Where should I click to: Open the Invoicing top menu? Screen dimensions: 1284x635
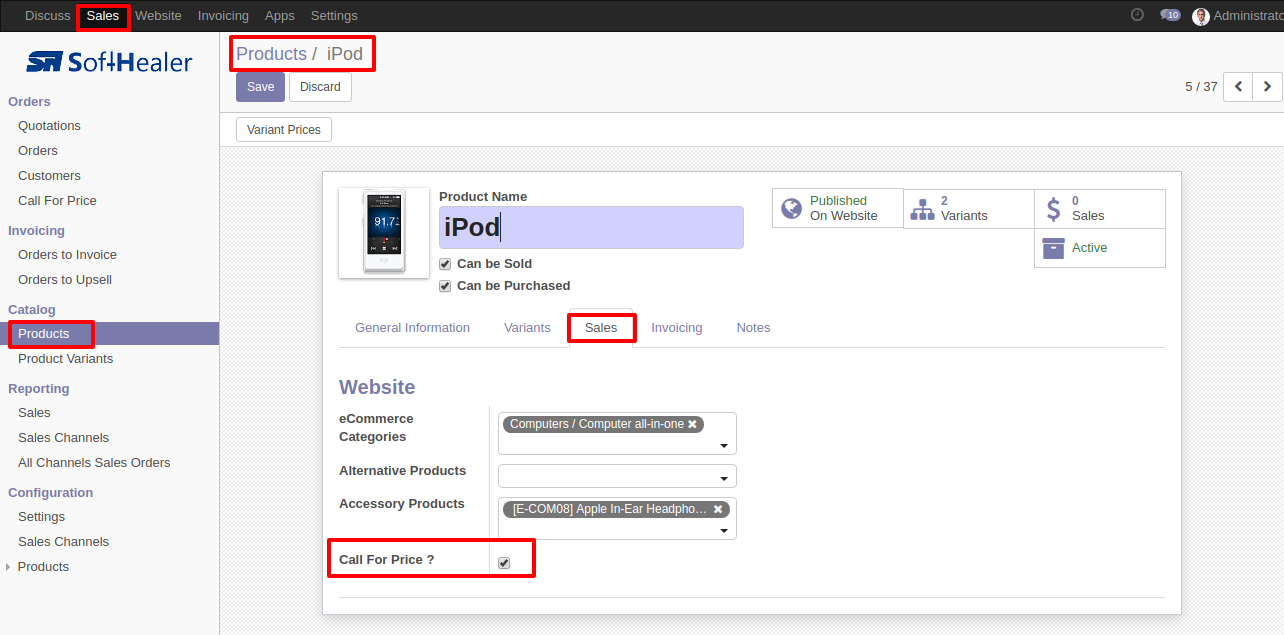coord(223,15)
